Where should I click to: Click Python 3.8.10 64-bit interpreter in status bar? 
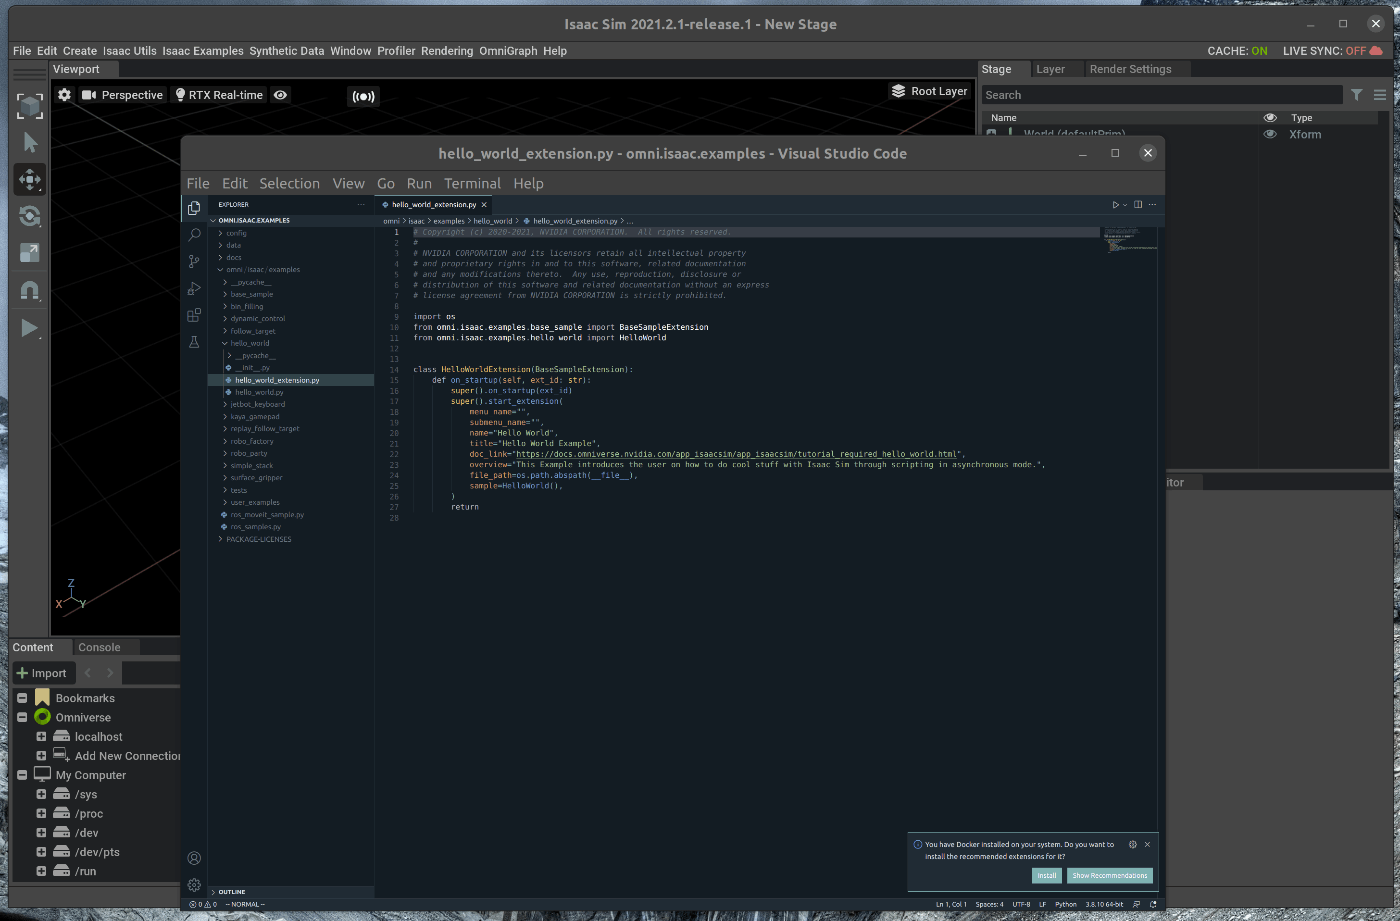pos(1105,904)
